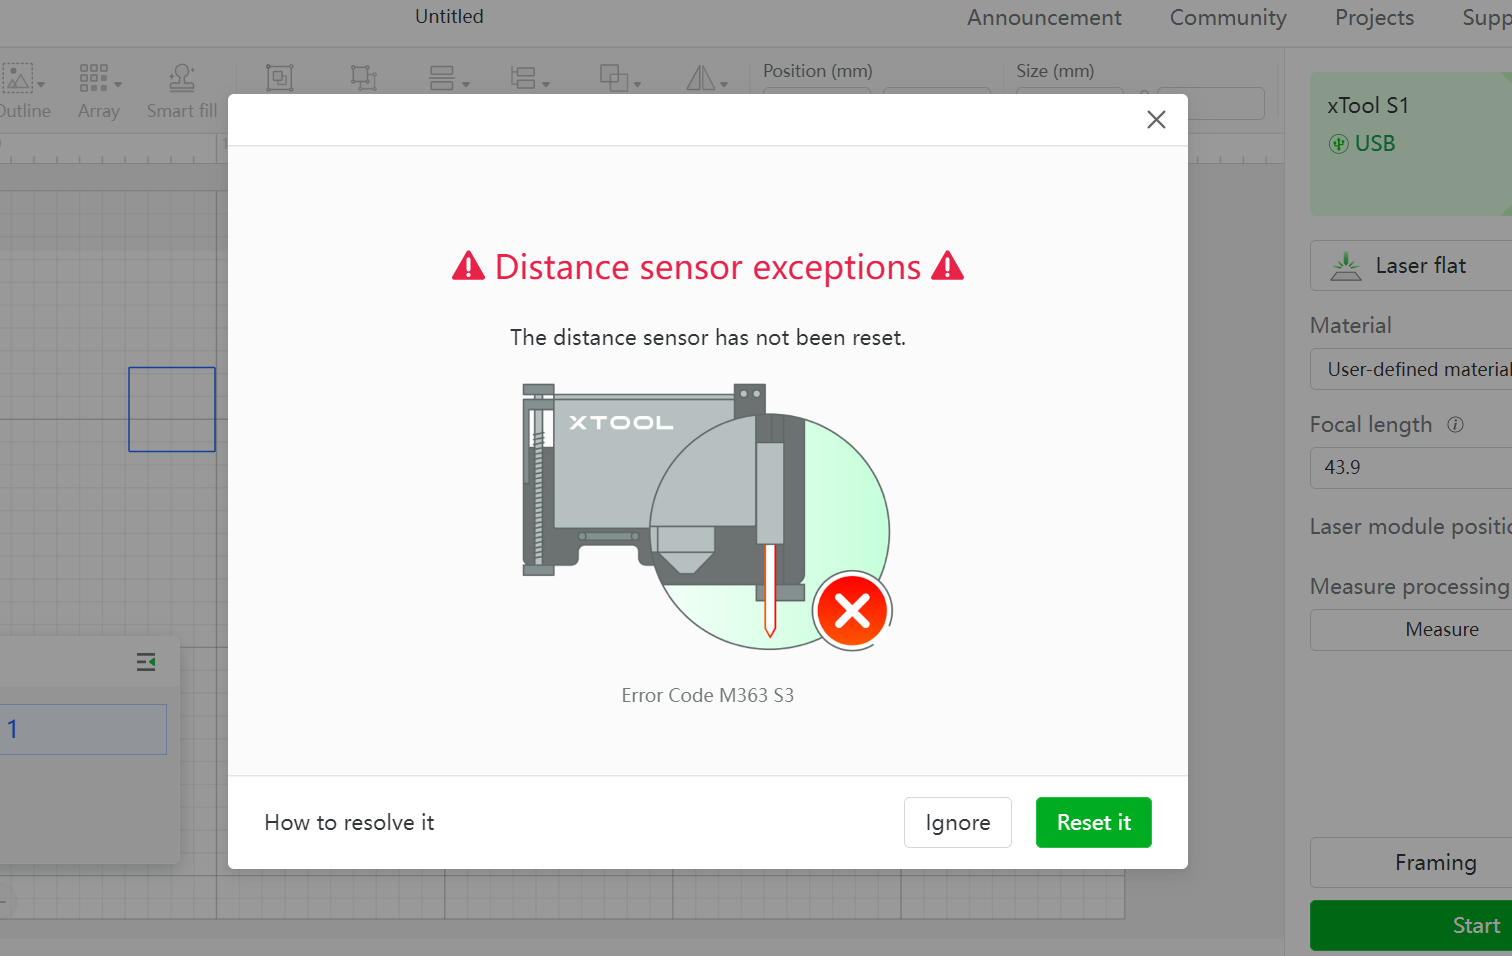Click the ungroup objects toolbar icon

(x=364, y=78)
